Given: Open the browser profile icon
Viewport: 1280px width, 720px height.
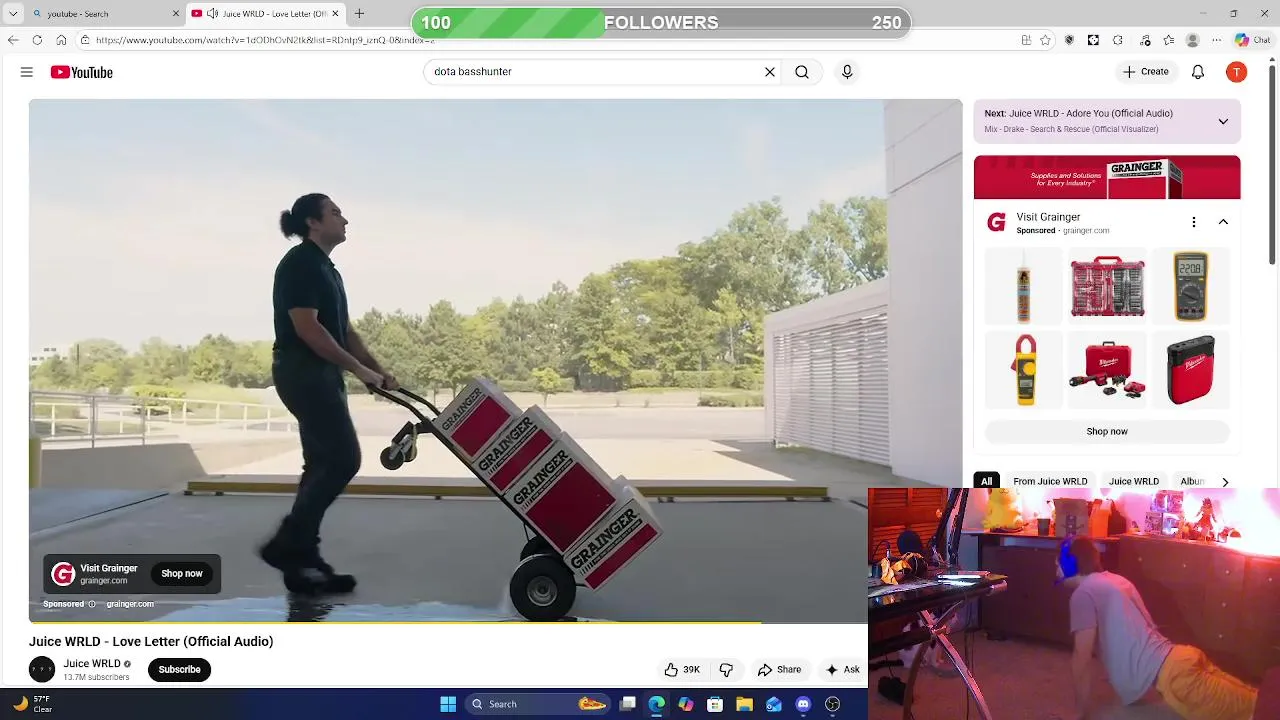Looking at the screenshot, I should (x=1192, y=40).
